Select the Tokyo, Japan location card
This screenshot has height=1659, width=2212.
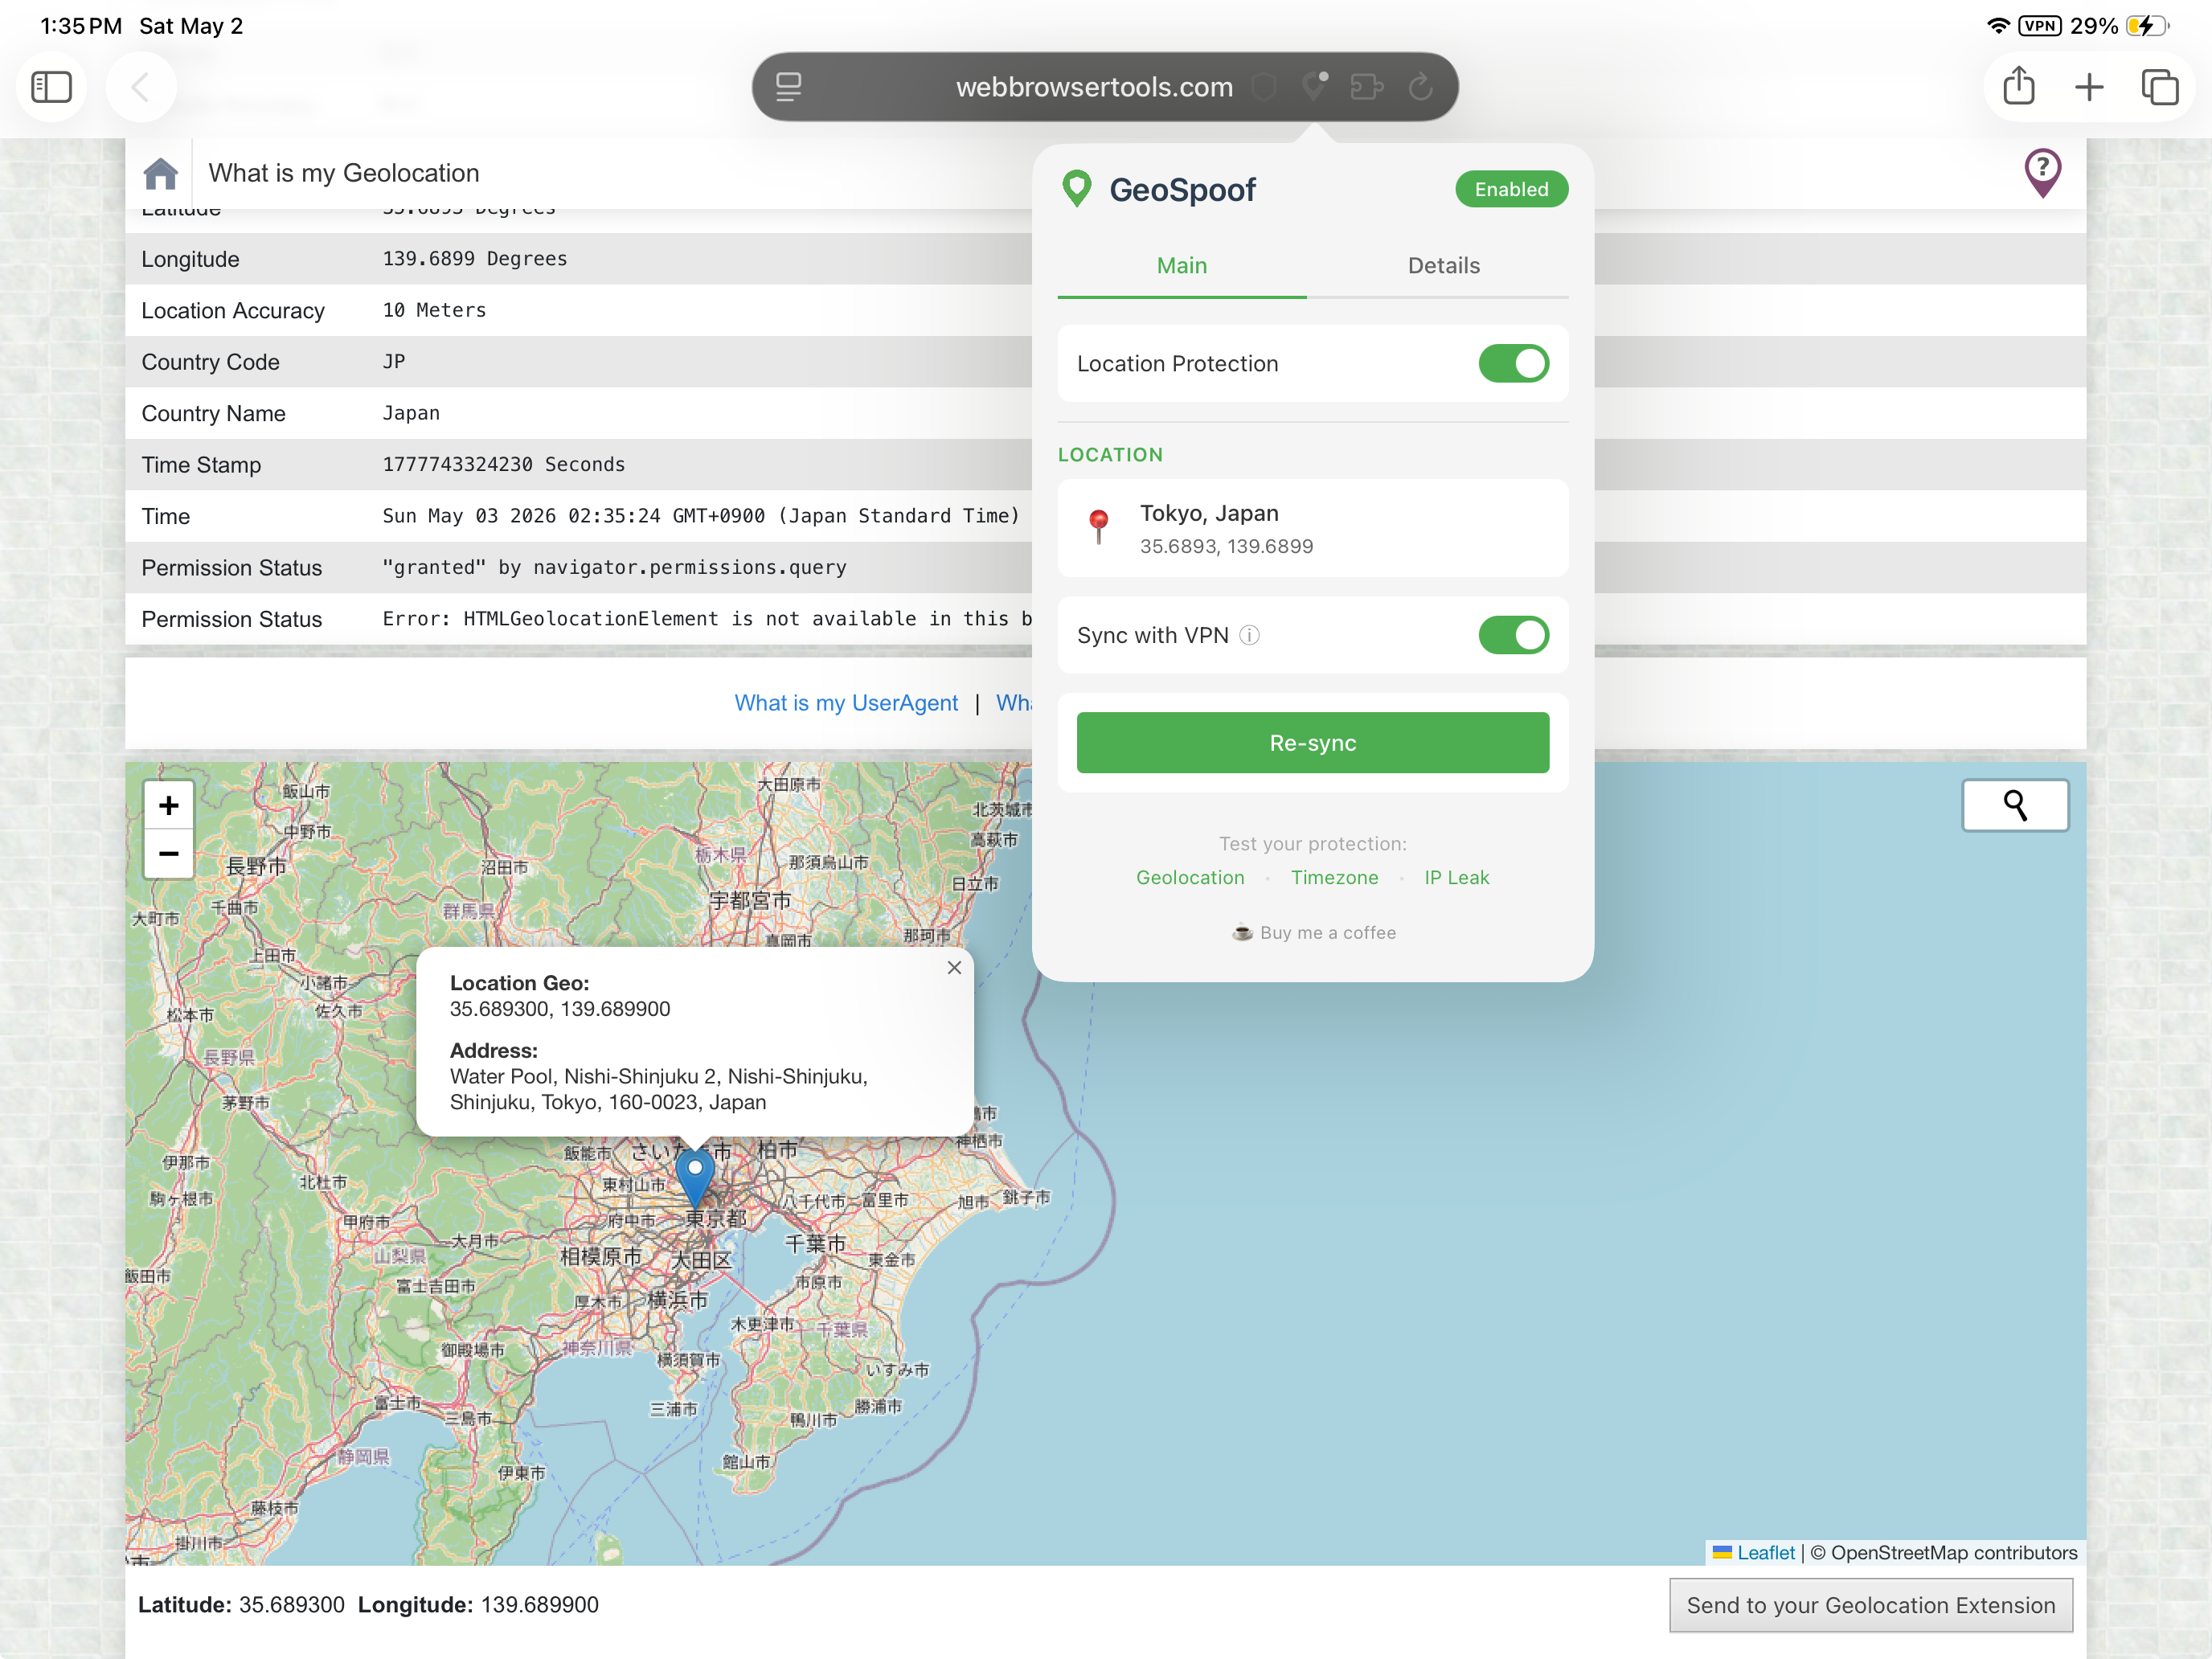point(1312,527)
